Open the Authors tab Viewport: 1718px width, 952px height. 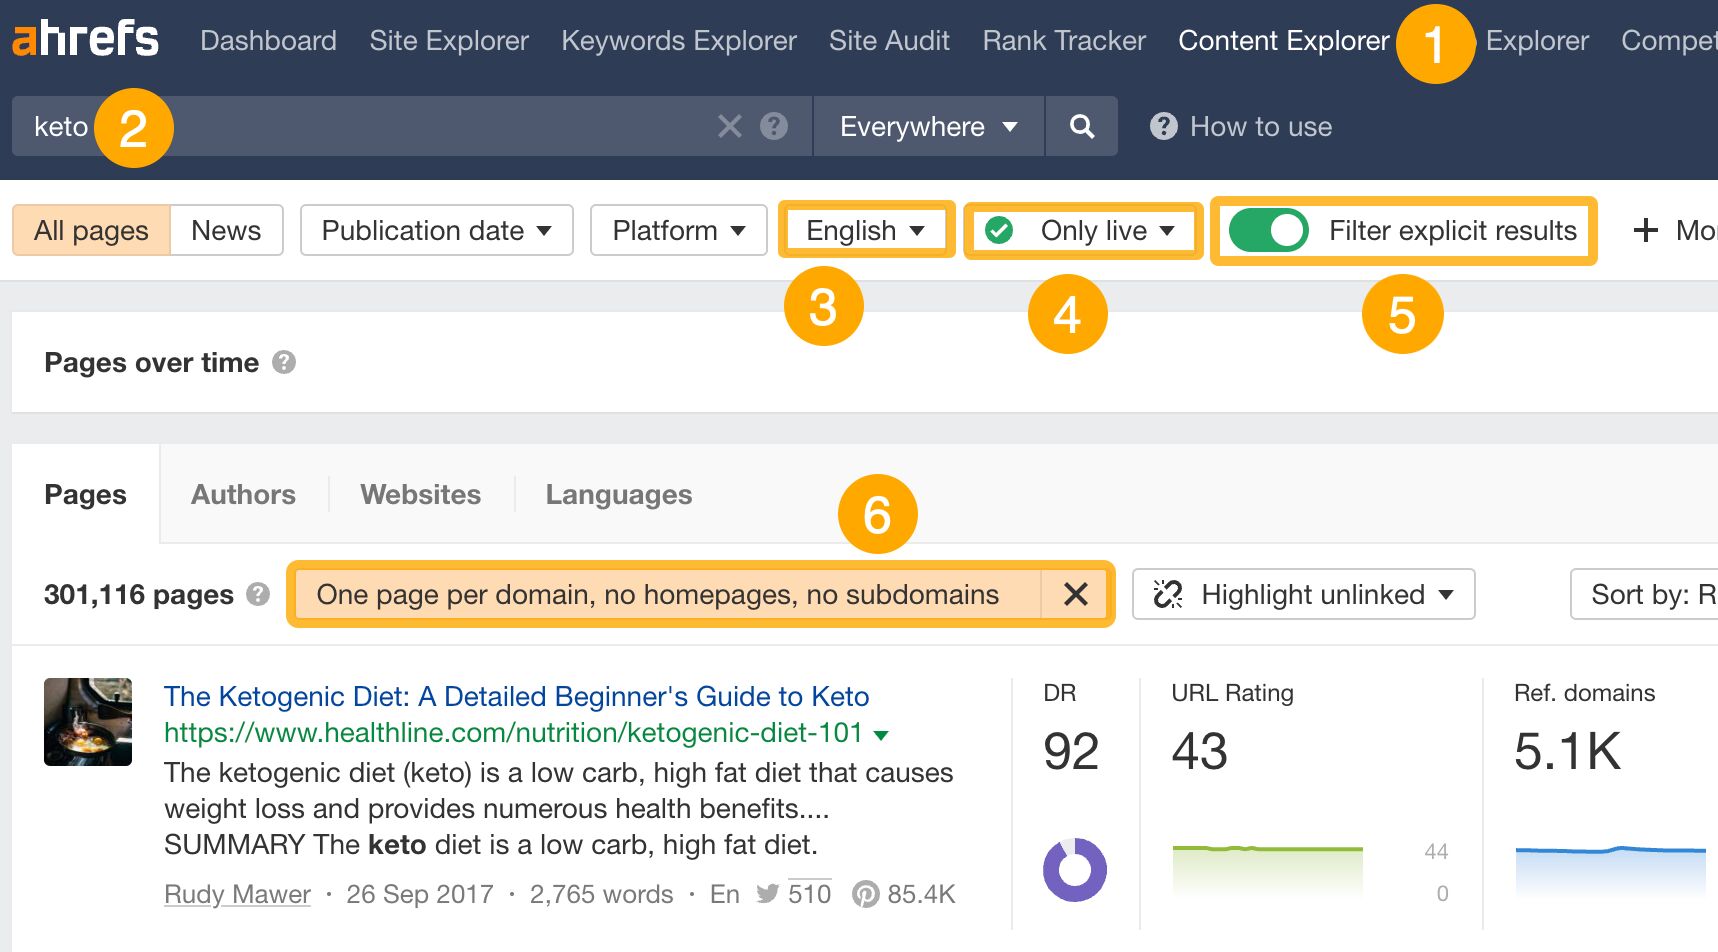[242, 494]
